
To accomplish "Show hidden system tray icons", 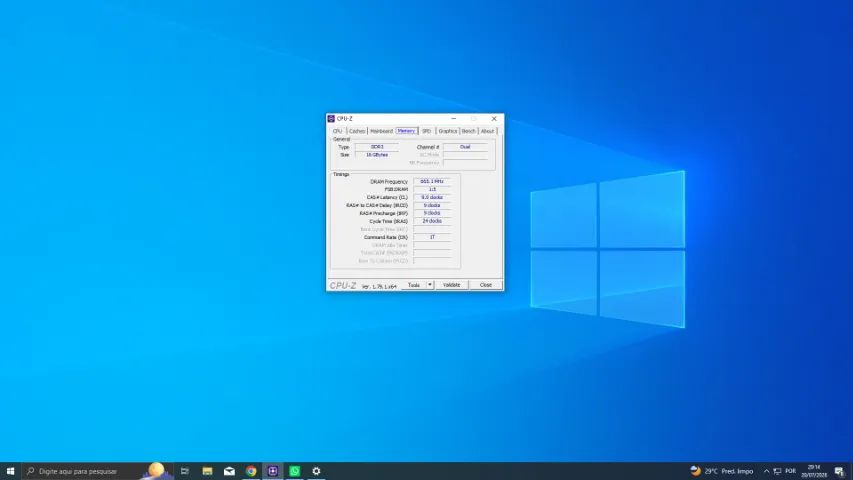I will pyautogui.click(x=767, y=471).
